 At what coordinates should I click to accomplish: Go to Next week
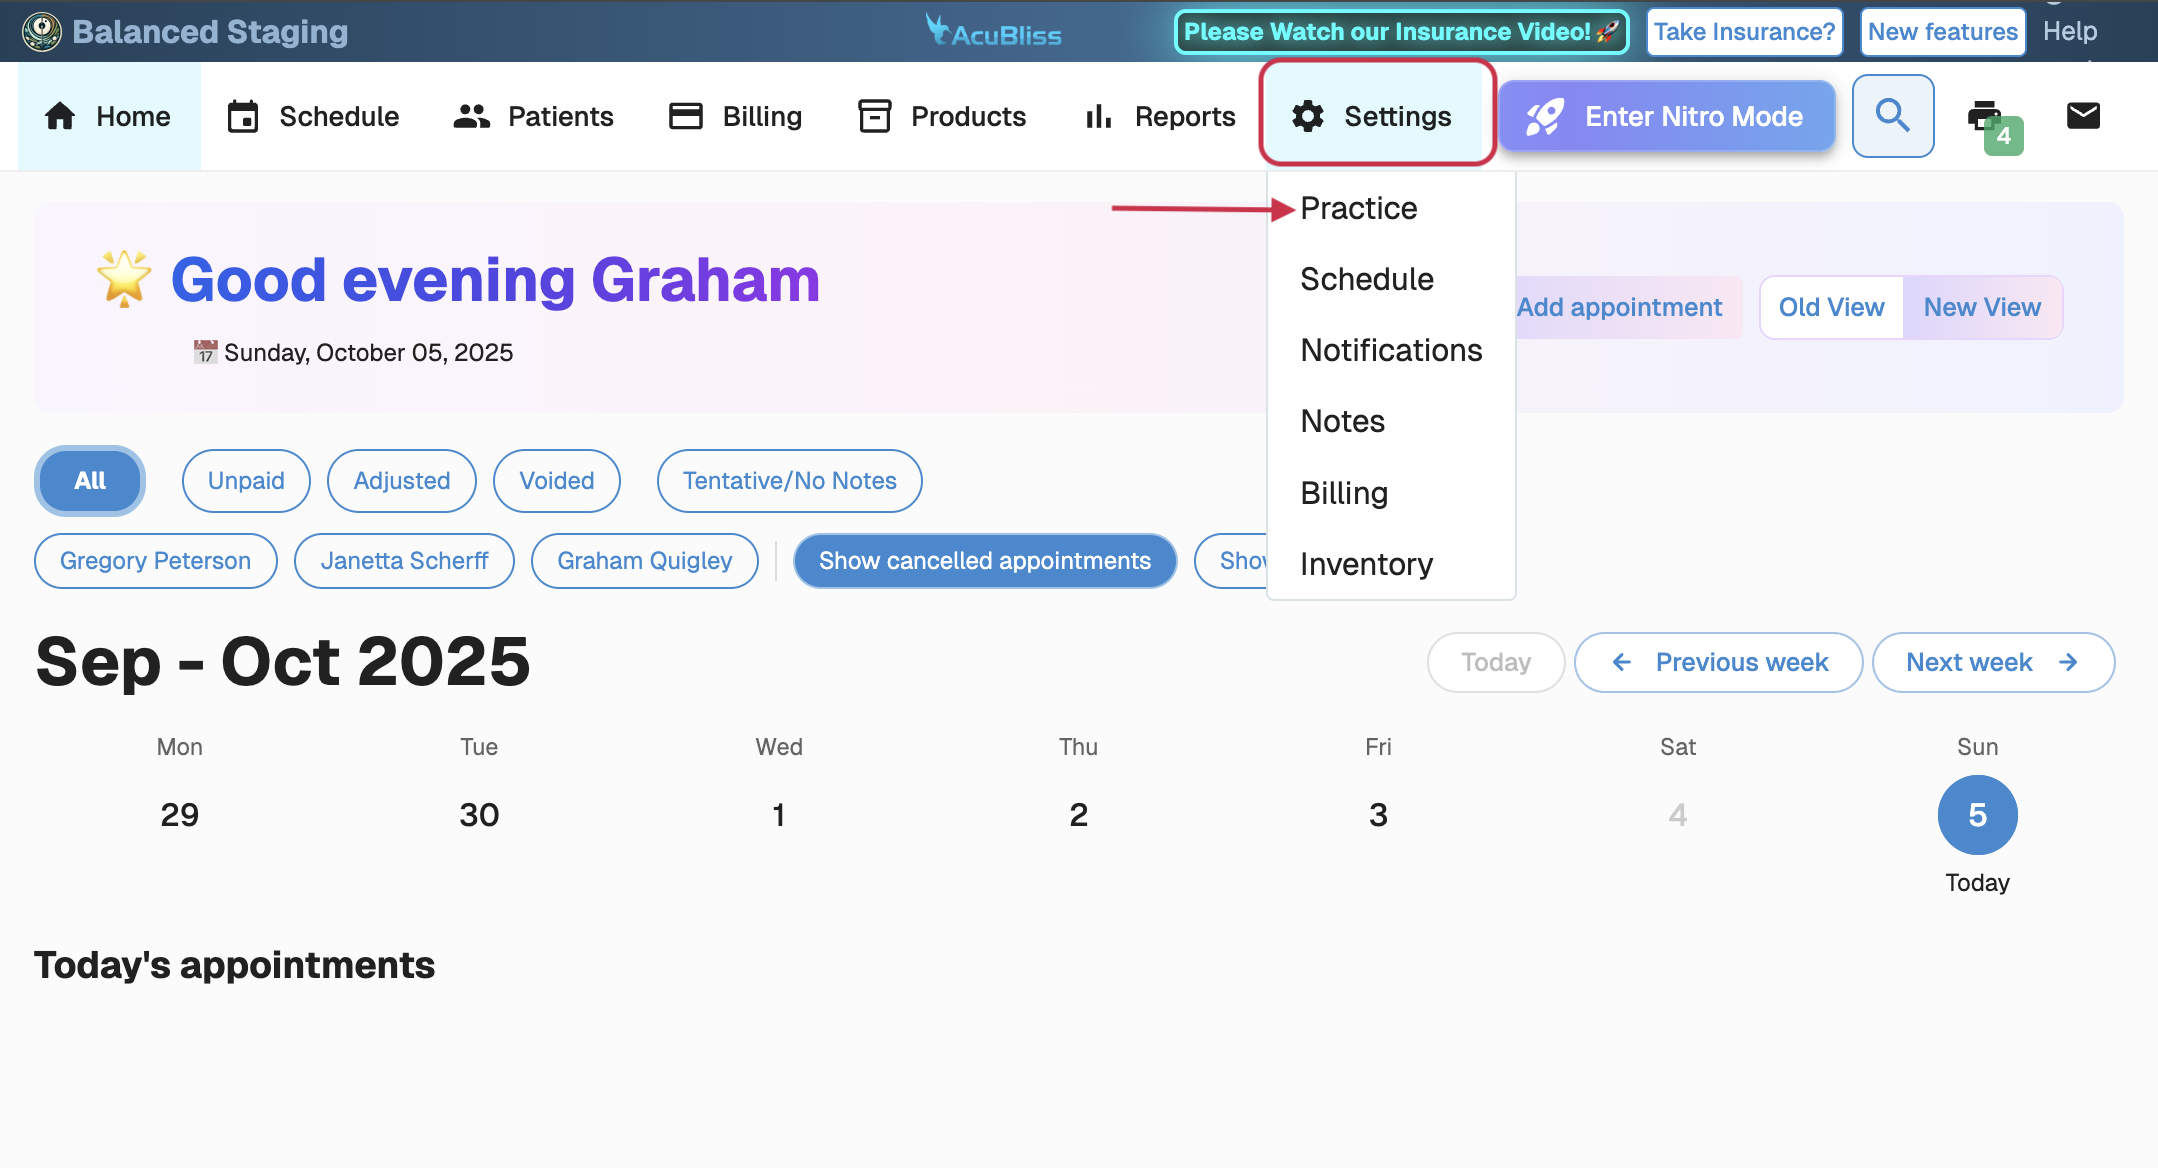pos(1992,662)
